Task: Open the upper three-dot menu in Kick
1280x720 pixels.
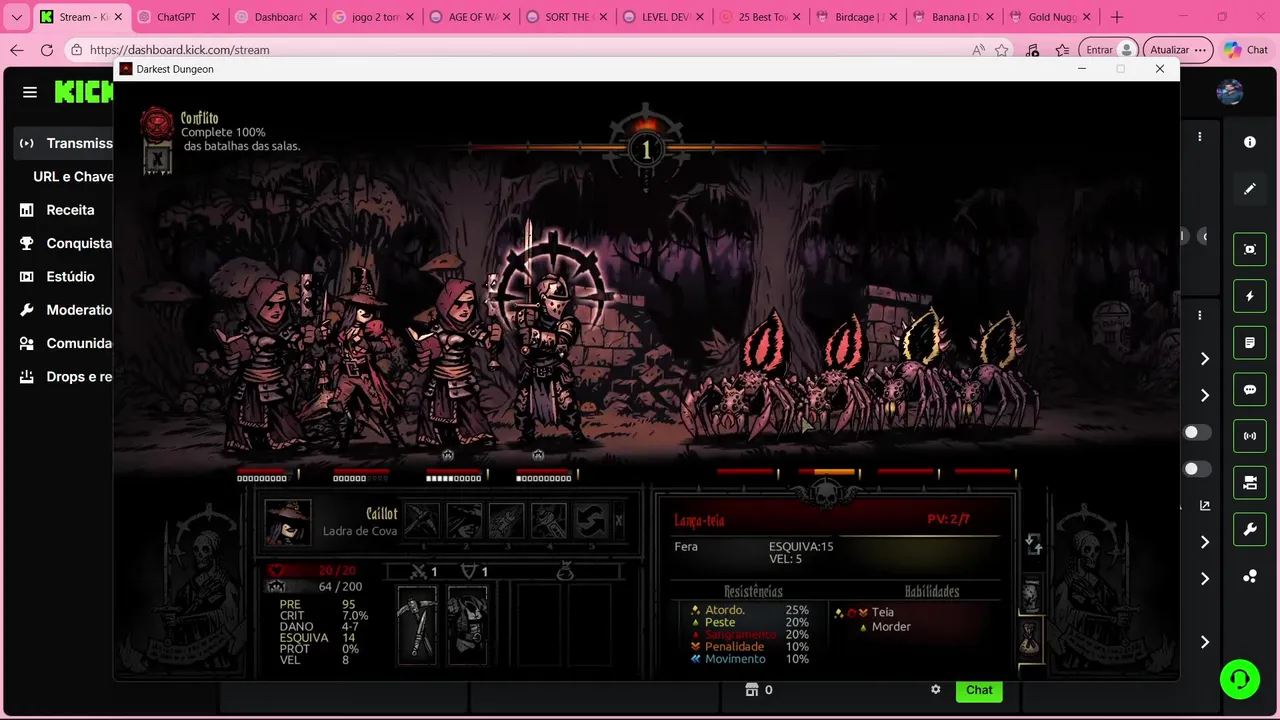Action: [x=1200, y=136]
